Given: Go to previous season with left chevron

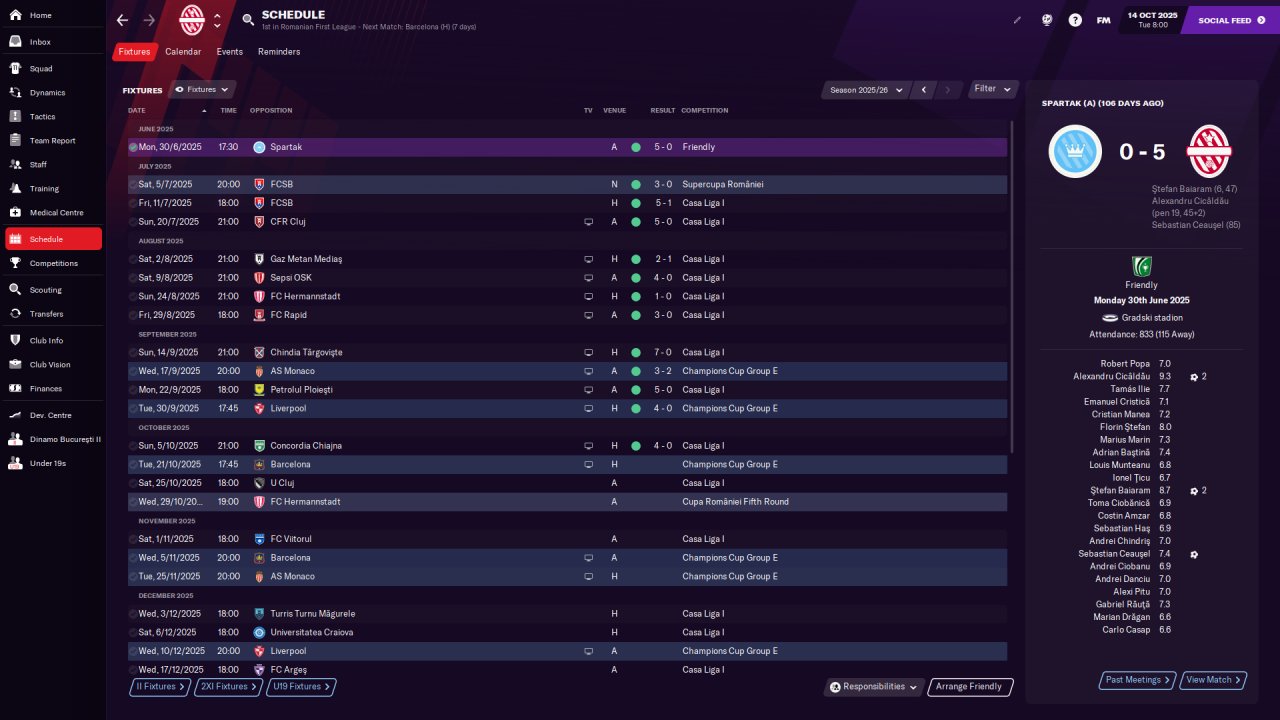Looking at the screenshot, I should pyautogui.click(x=924, y=90).
